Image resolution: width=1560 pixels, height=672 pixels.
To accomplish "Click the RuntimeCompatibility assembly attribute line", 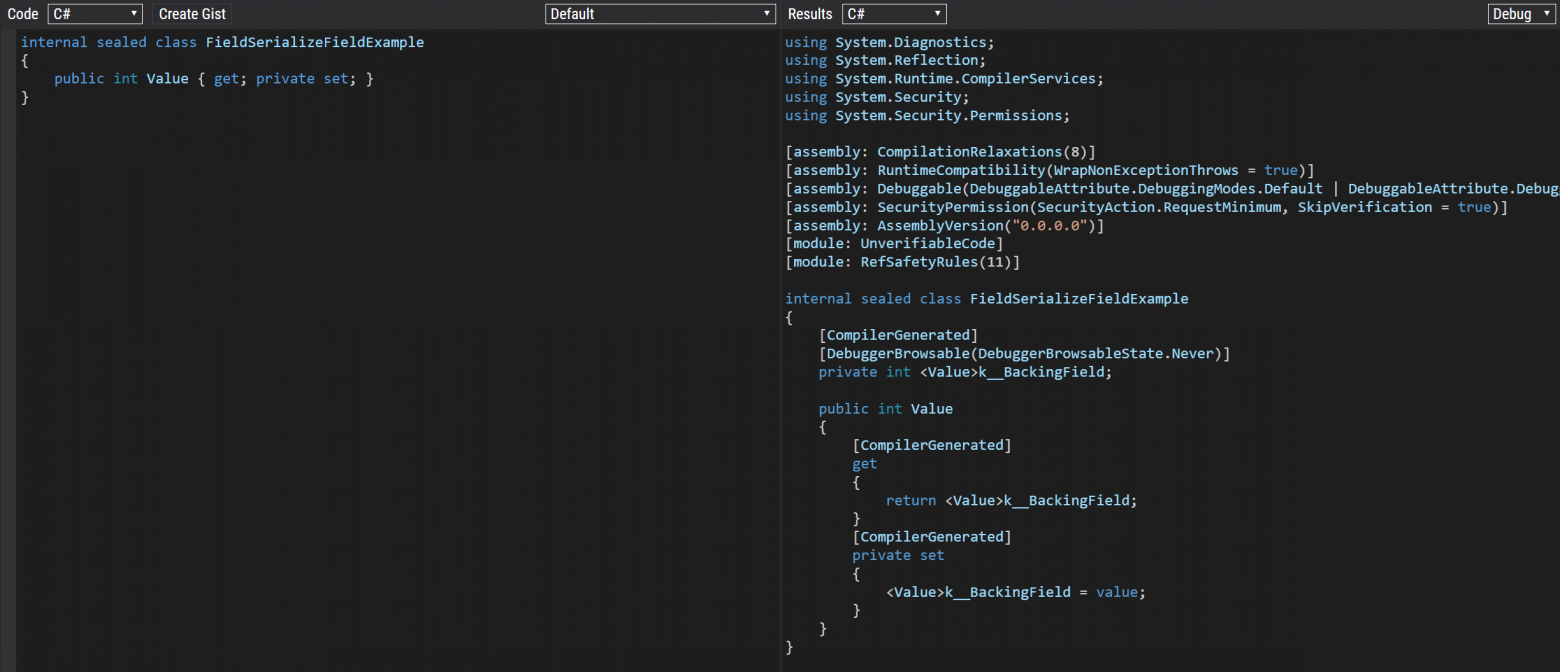I will pyautogui.click(x=1049, y=170).
